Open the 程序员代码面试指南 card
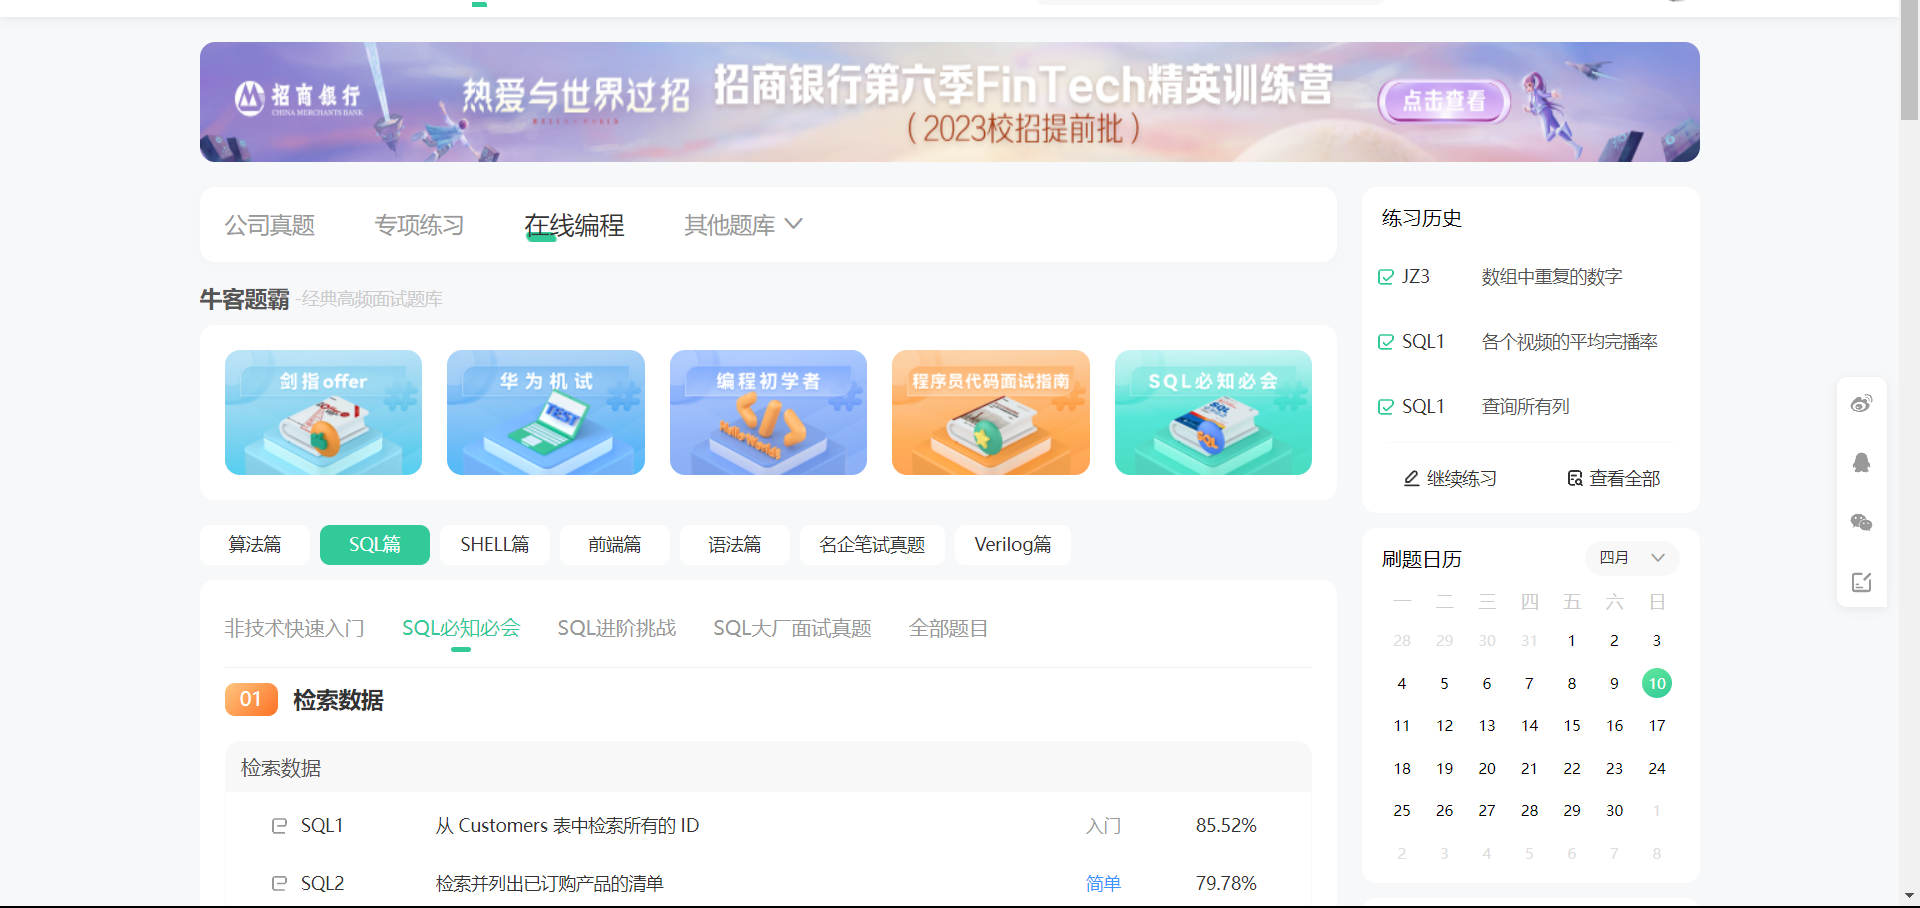 pos(991,412)
